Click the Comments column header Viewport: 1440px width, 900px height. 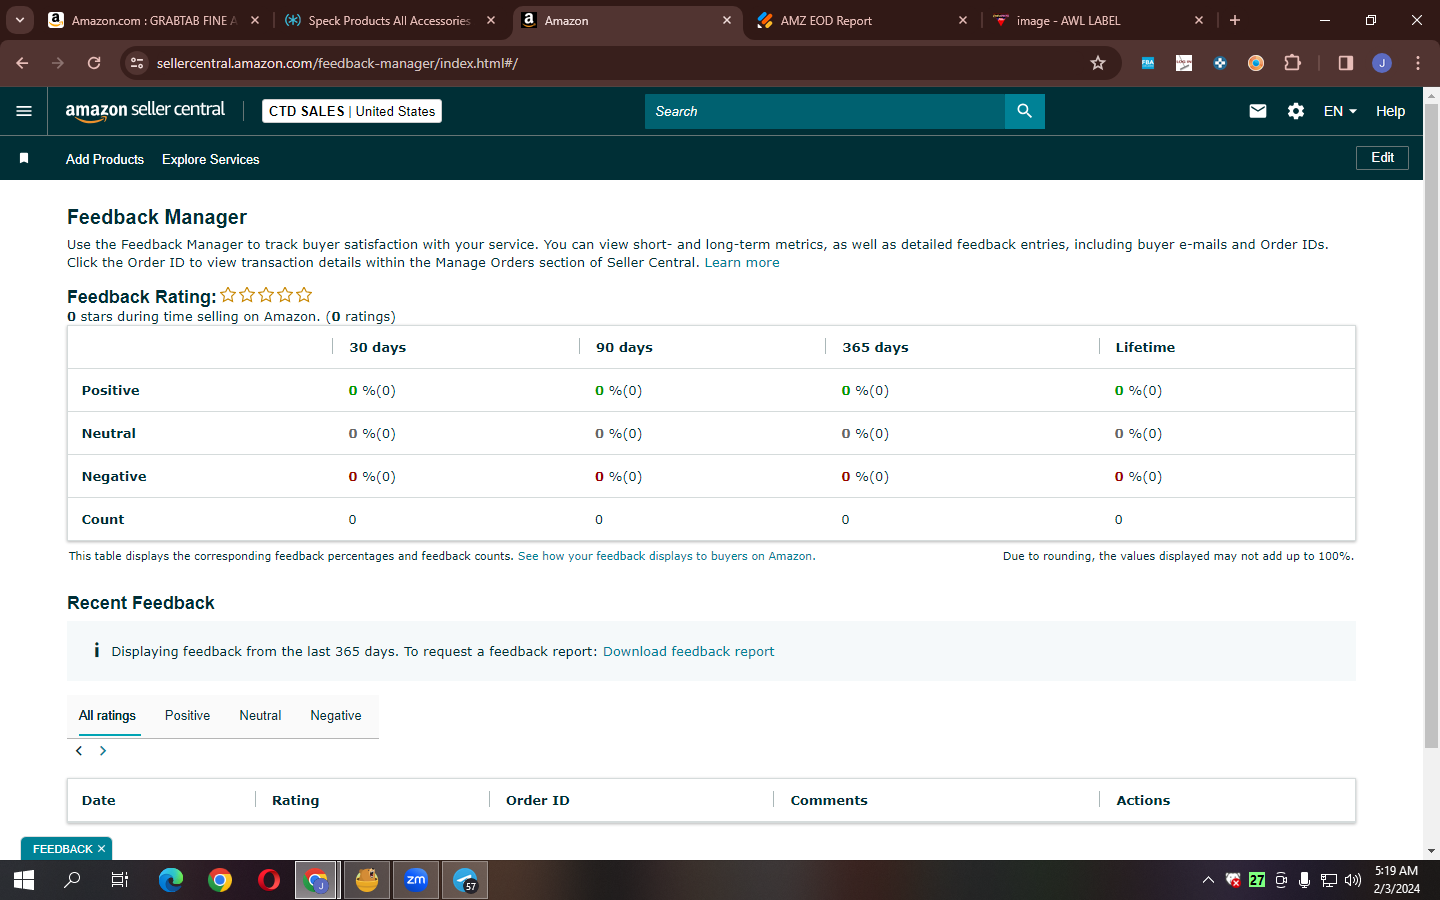[x=829, y=800]
